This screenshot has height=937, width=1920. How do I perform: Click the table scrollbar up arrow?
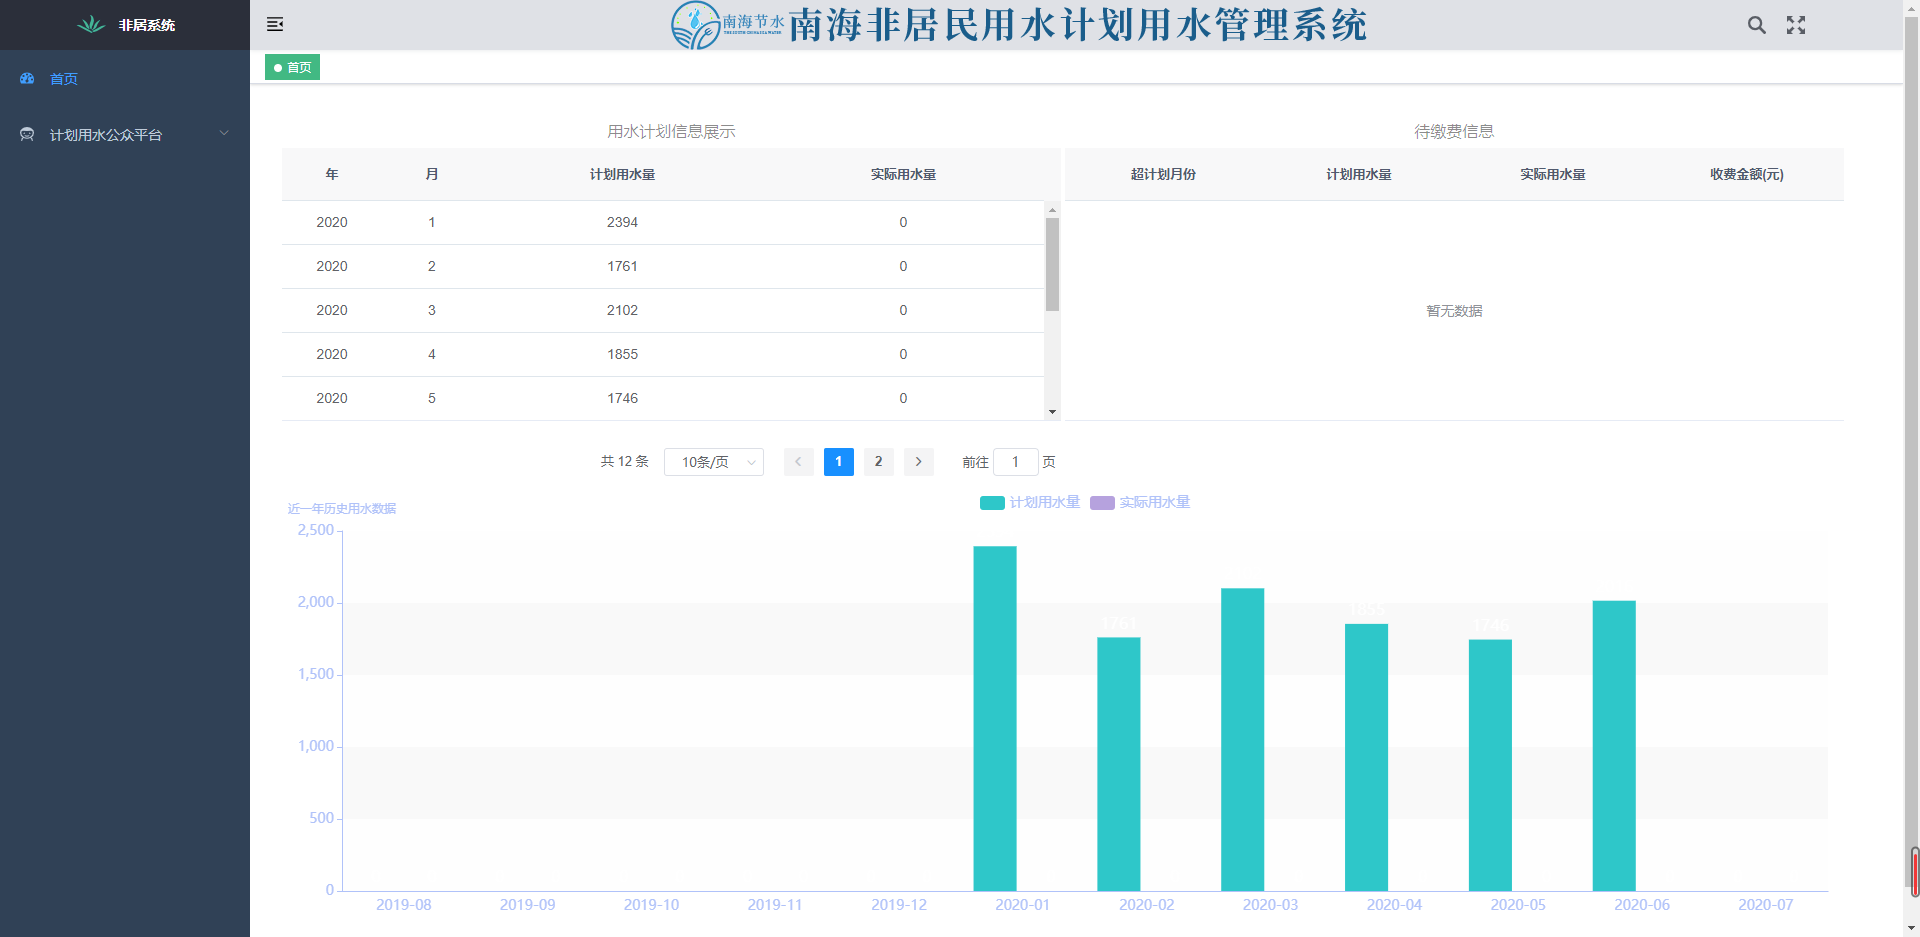tap(1052, 210)
